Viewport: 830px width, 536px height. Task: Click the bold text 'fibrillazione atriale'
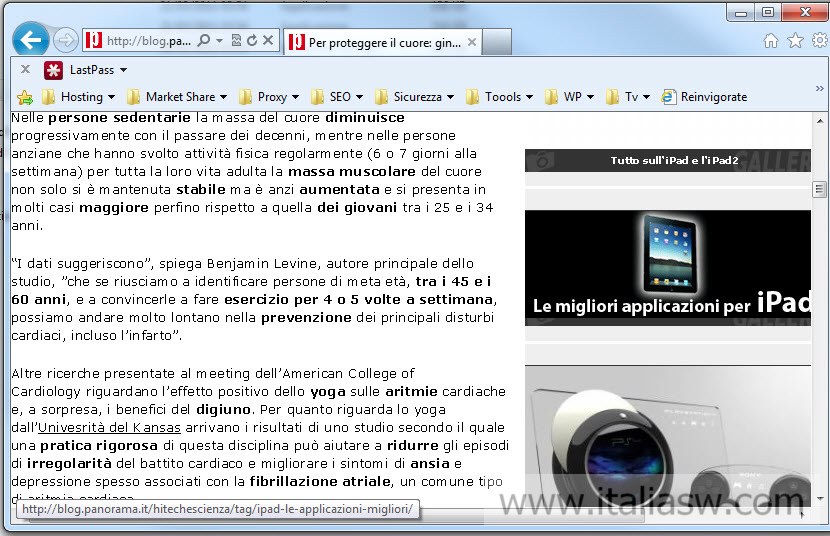[x=320, y=482]
